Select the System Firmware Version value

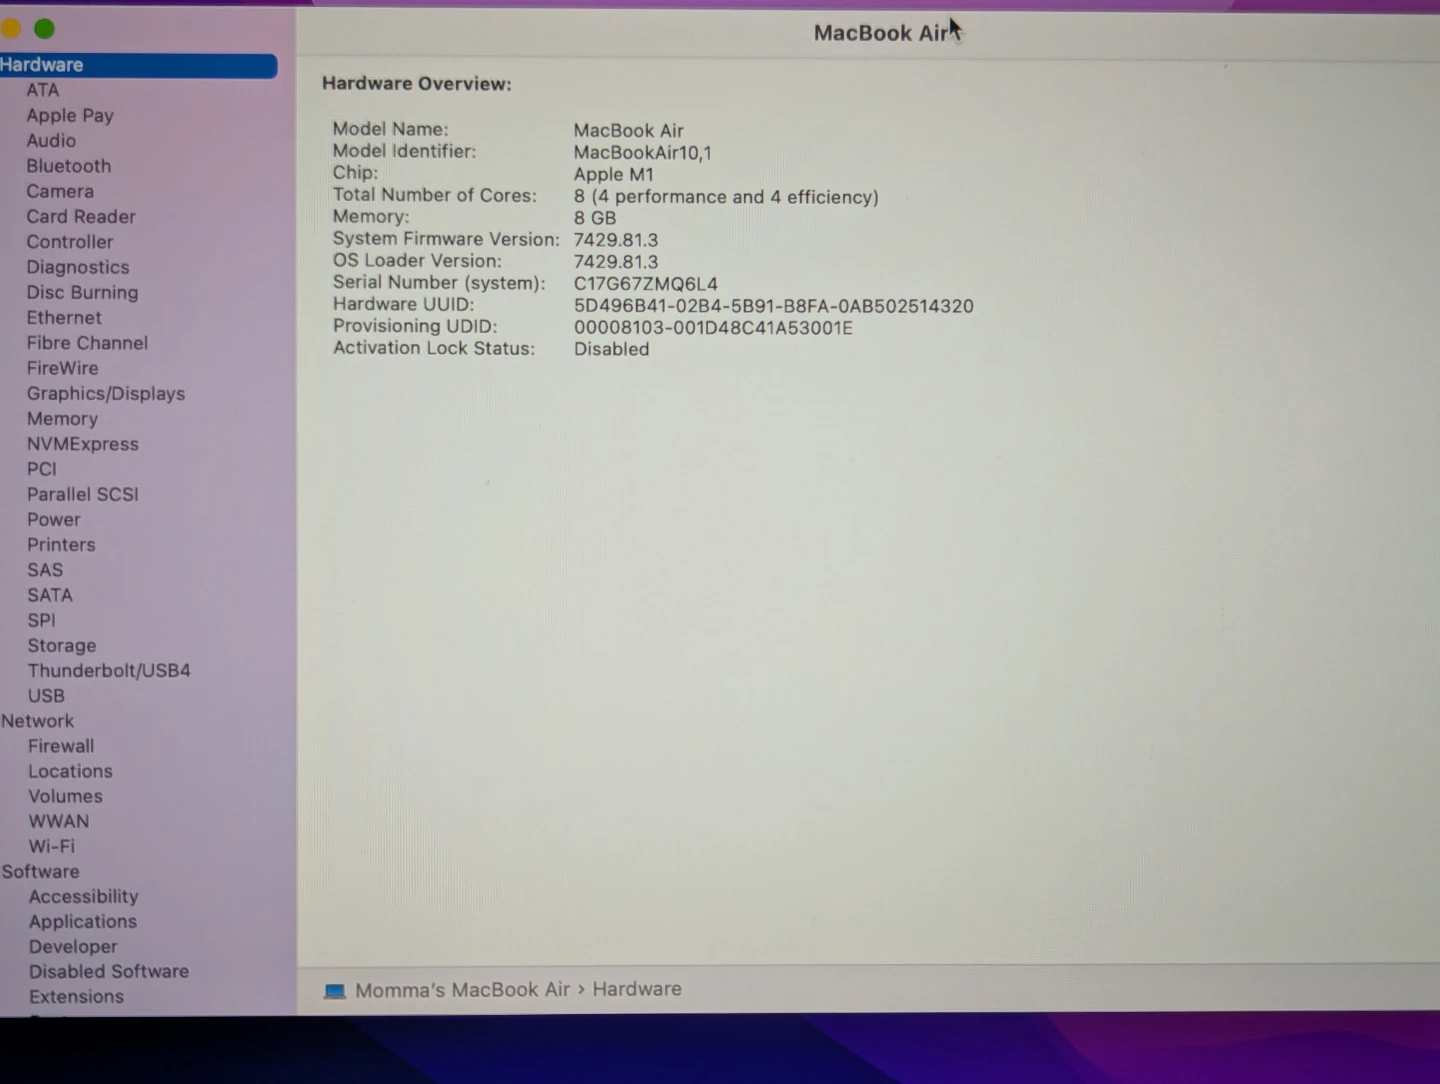pyautogui.click(x=616, y=240)
